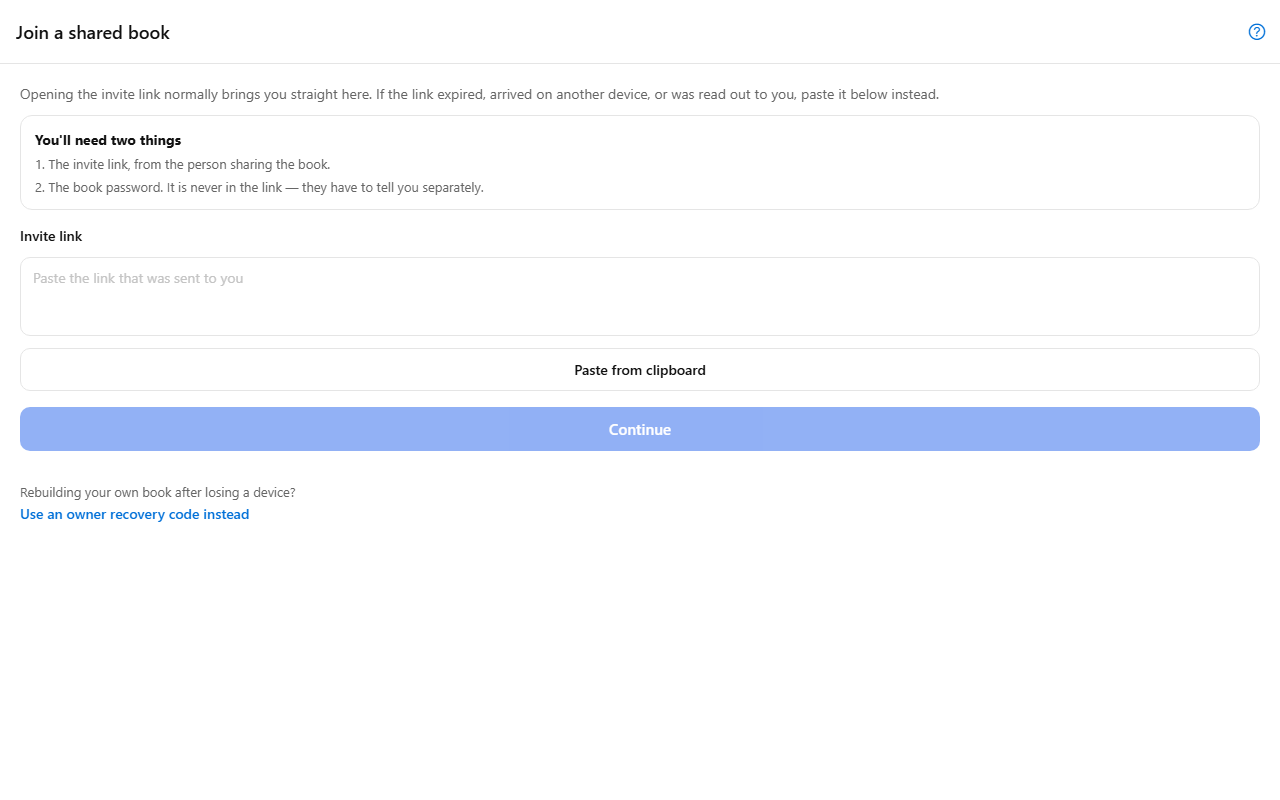This screenshot has height=800, width=1280.
Task: Click the book password instruction line
Action: (260, 187)
